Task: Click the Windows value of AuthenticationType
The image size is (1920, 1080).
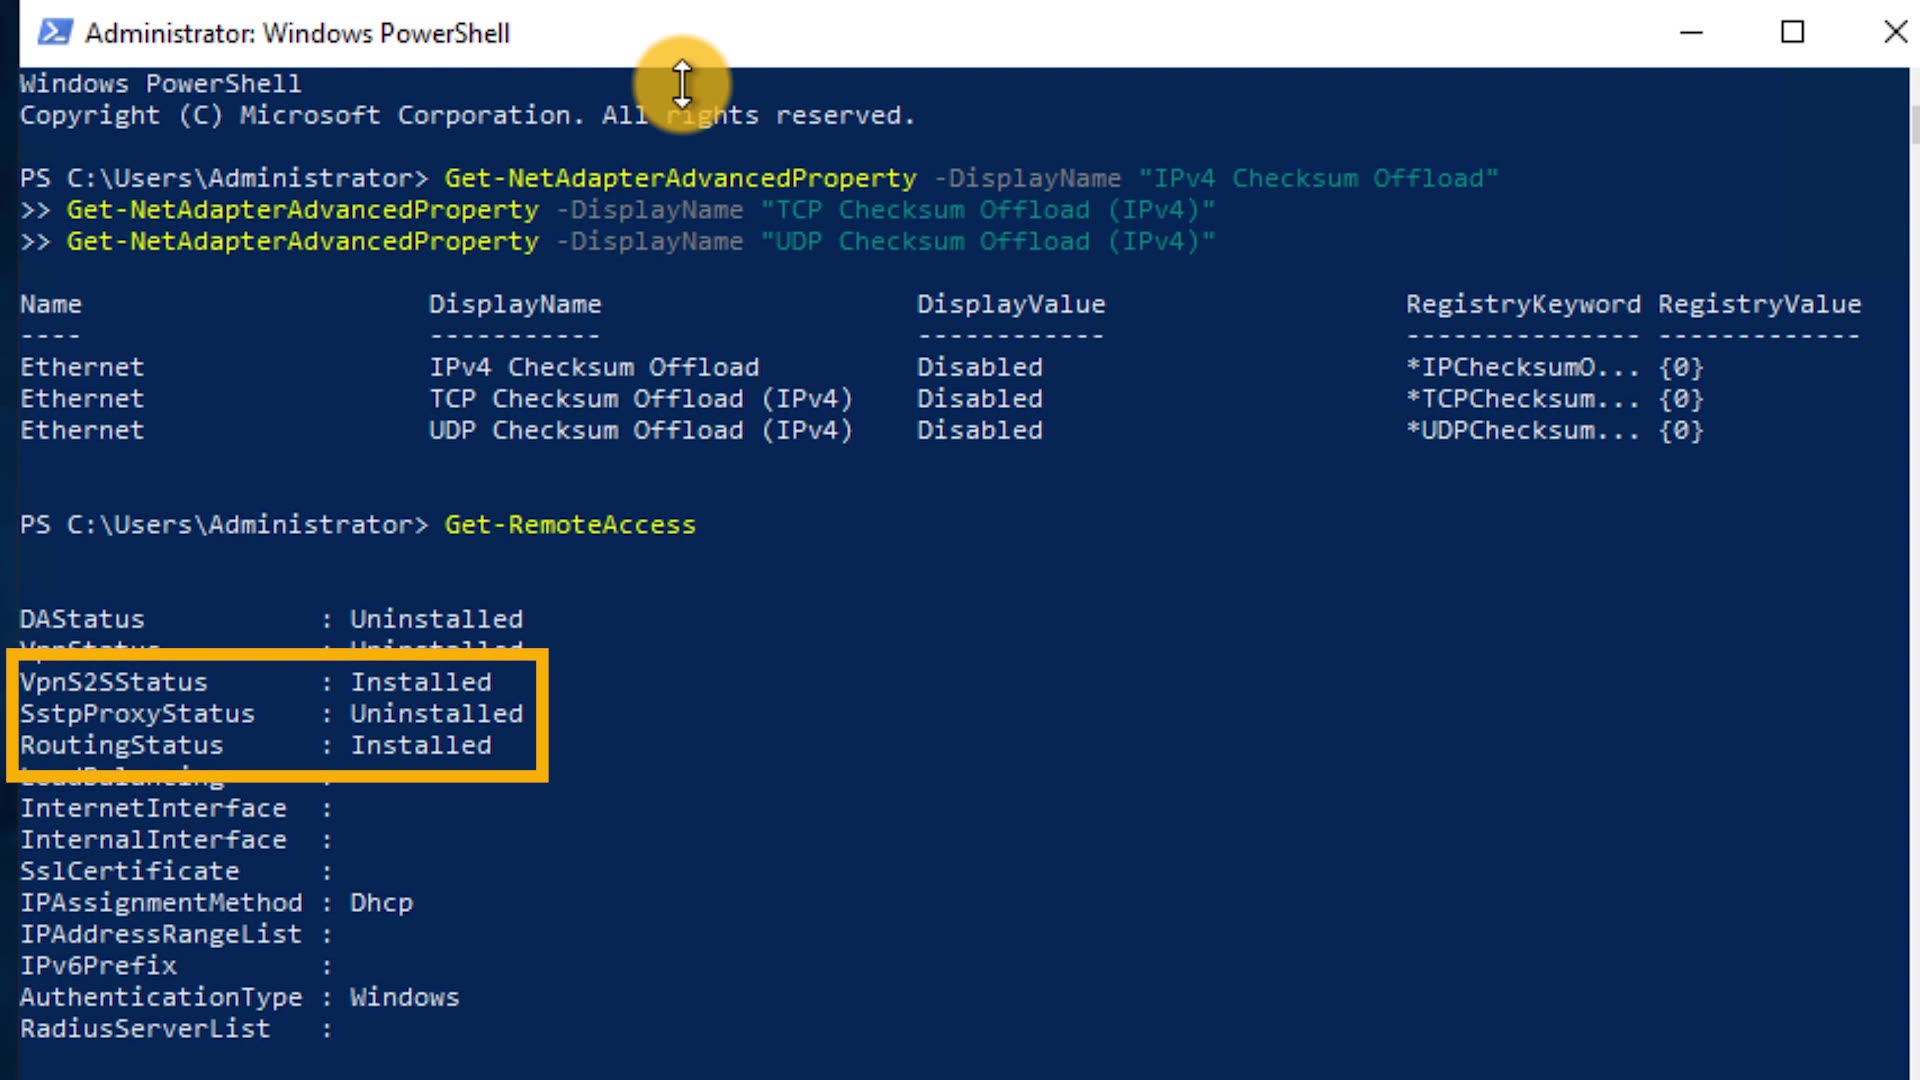Action: pyautogui.click(x=404, y=997)
